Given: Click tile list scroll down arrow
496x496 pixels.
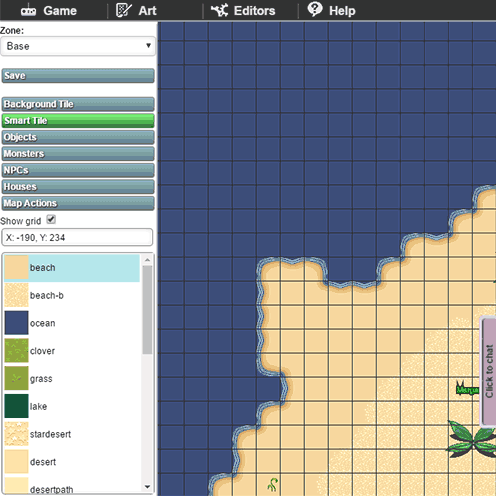Looking at the screenshot, I should pos(147,487).
